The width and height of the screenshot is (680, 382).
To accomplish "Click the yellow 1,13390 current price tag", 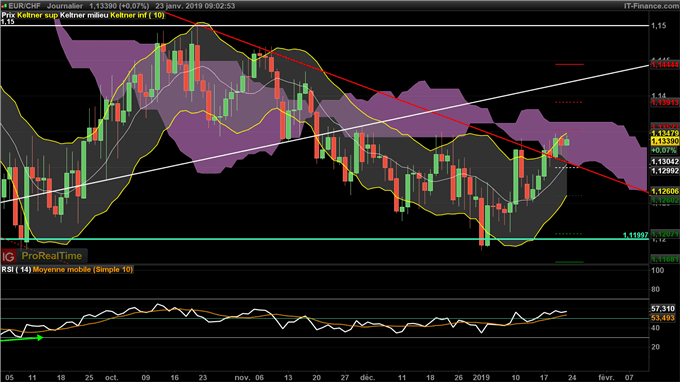I will tap(665, 141).
